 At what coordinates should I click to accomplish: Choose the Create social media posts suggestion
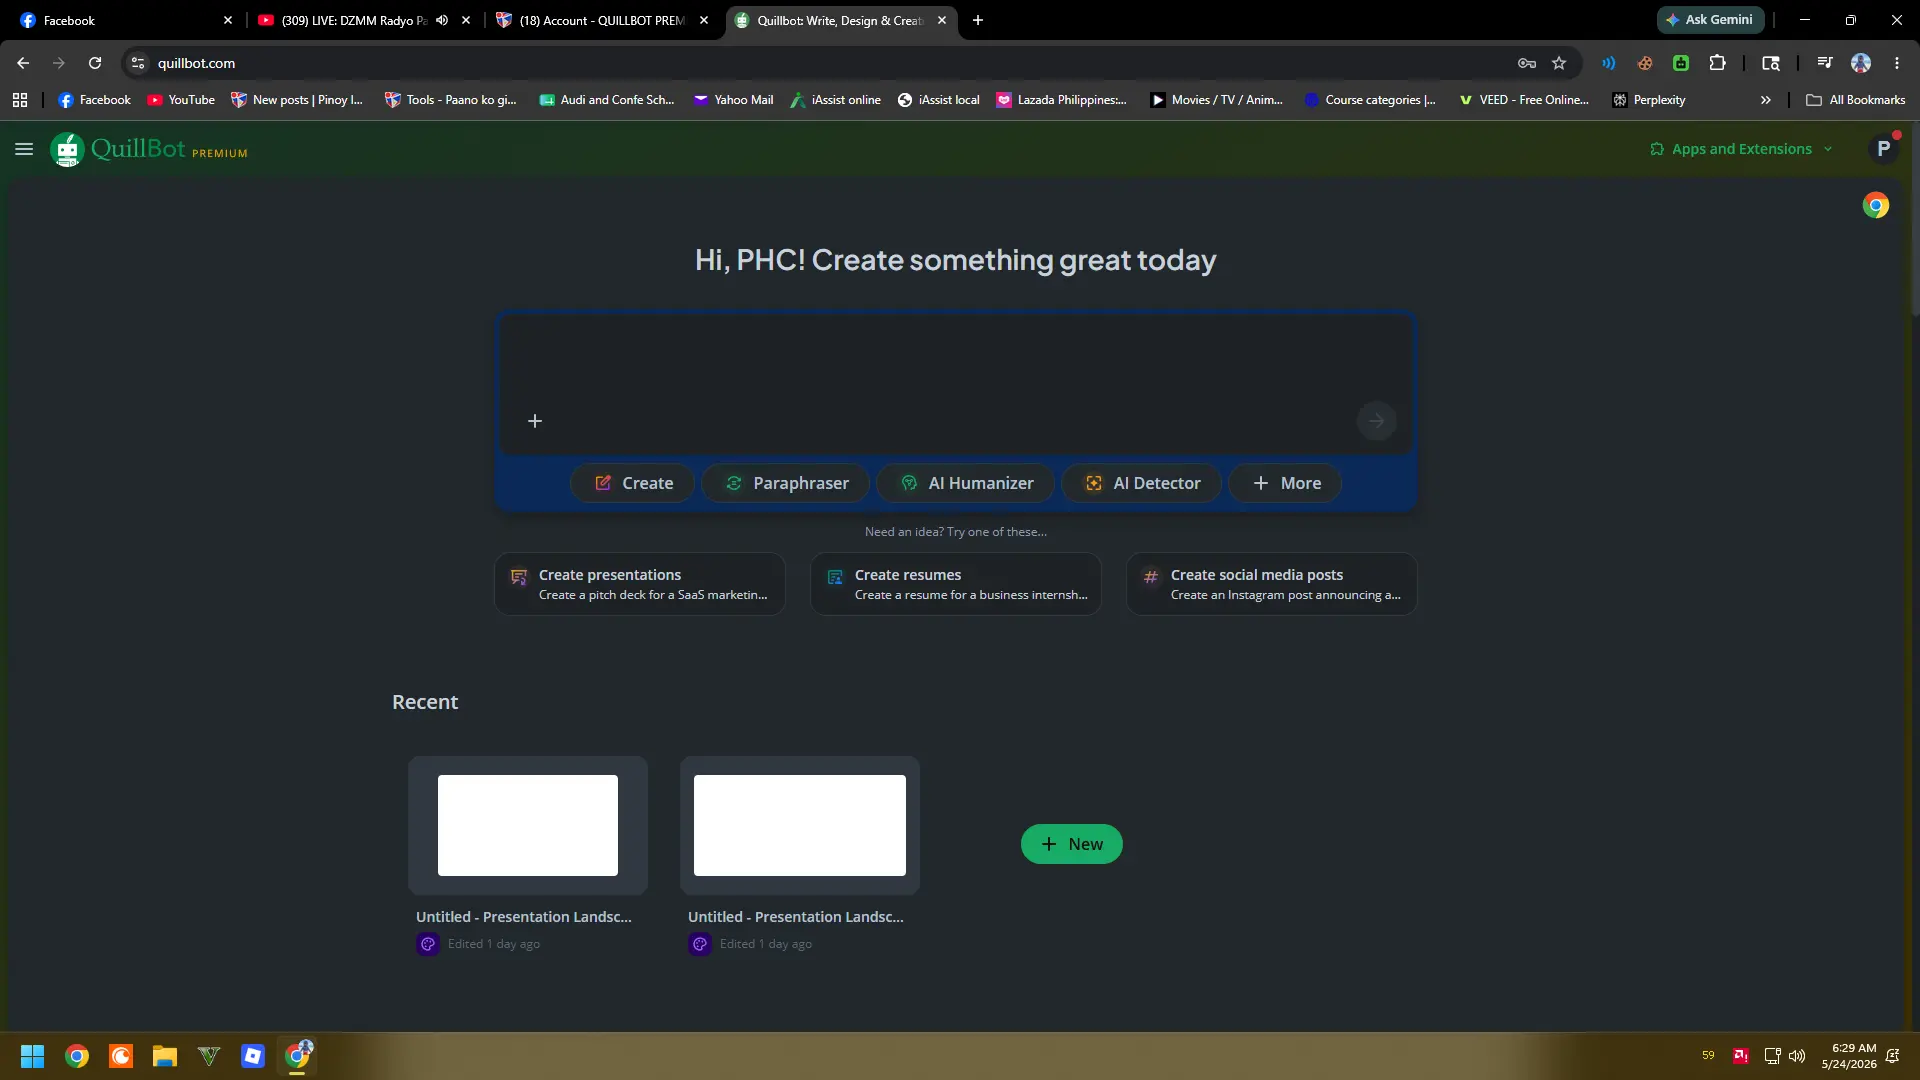[x=1272, y=584]
